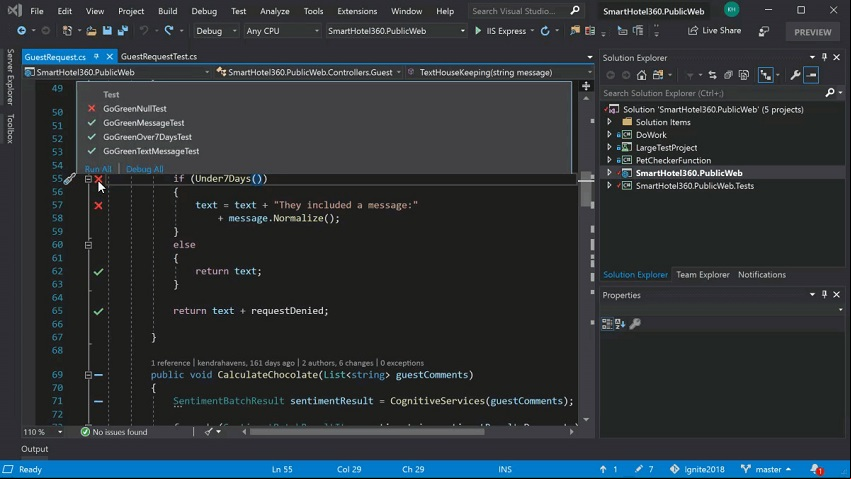
Task: Click the Solution Explorer Home icon
Action: [x=642, y=75]
